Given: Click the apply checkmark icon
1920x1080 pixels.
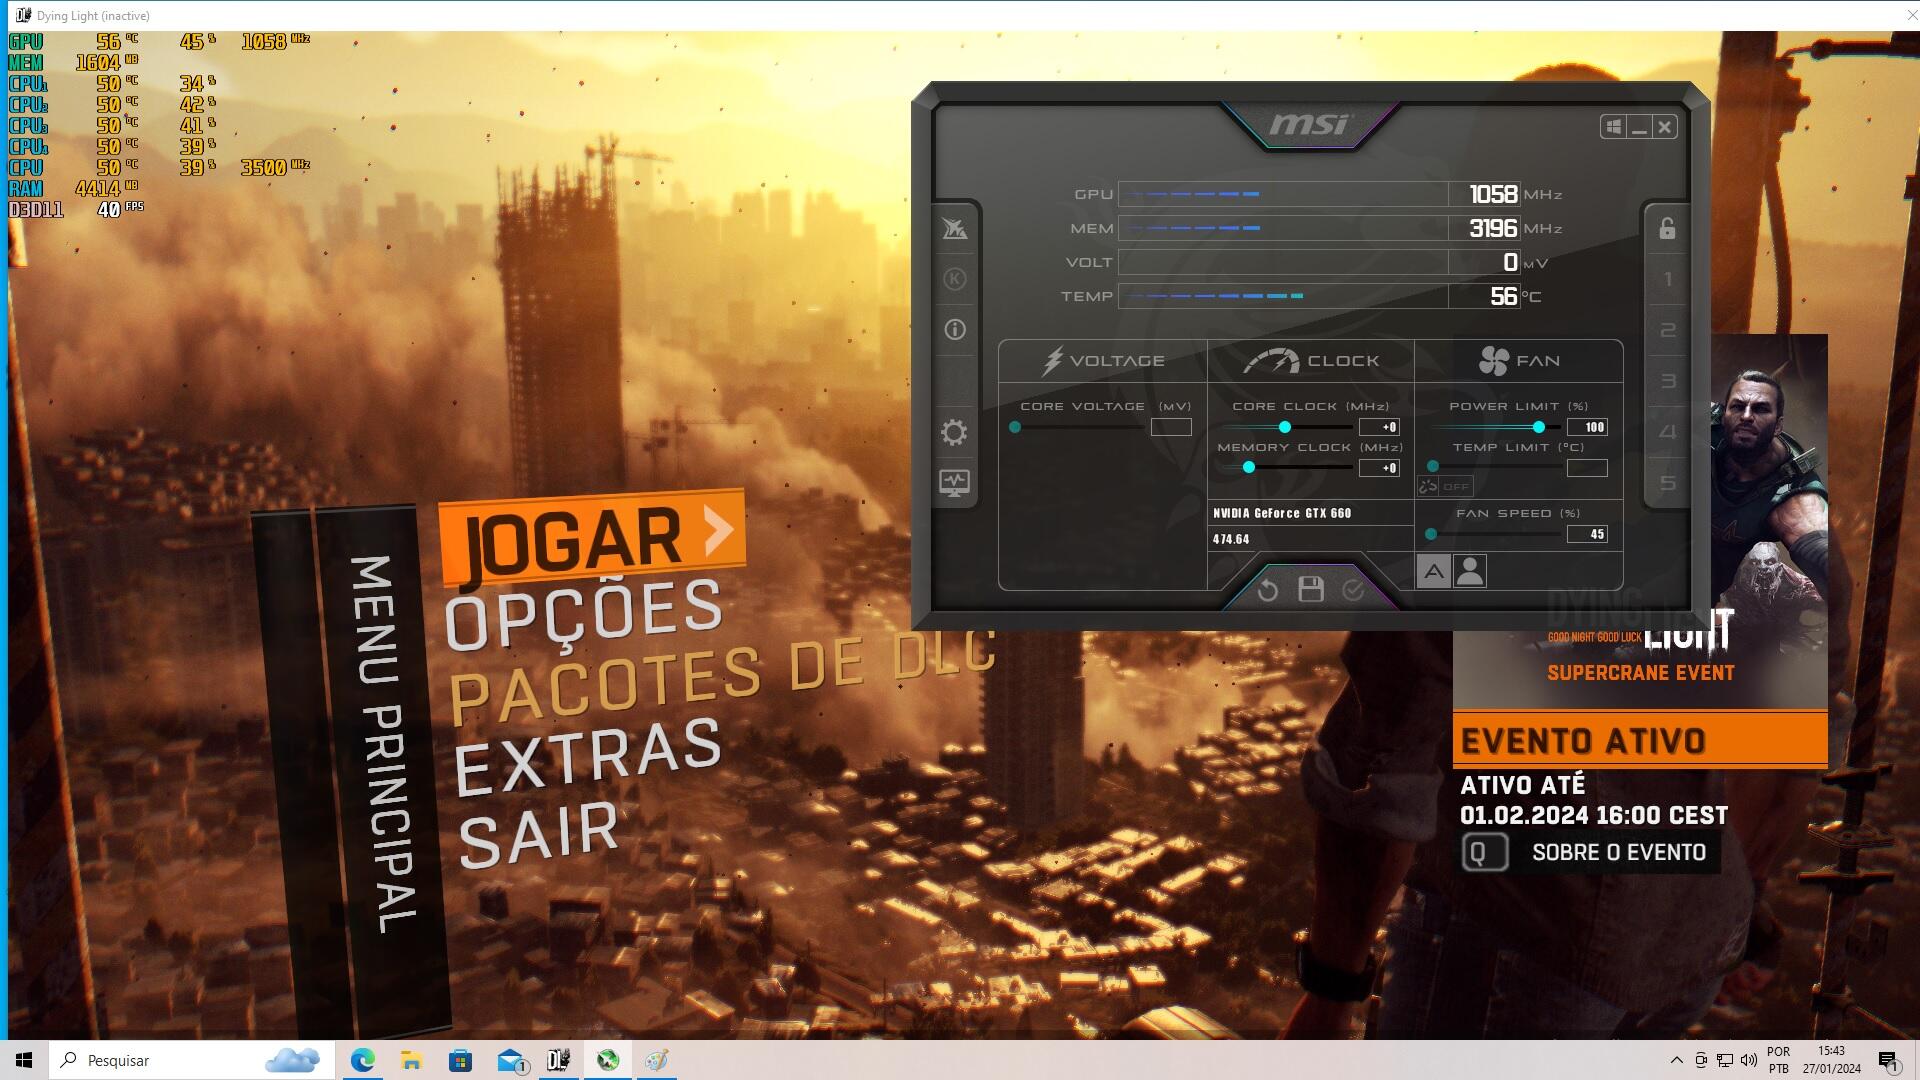Looking at the screenshot, I should [1353, 590].
